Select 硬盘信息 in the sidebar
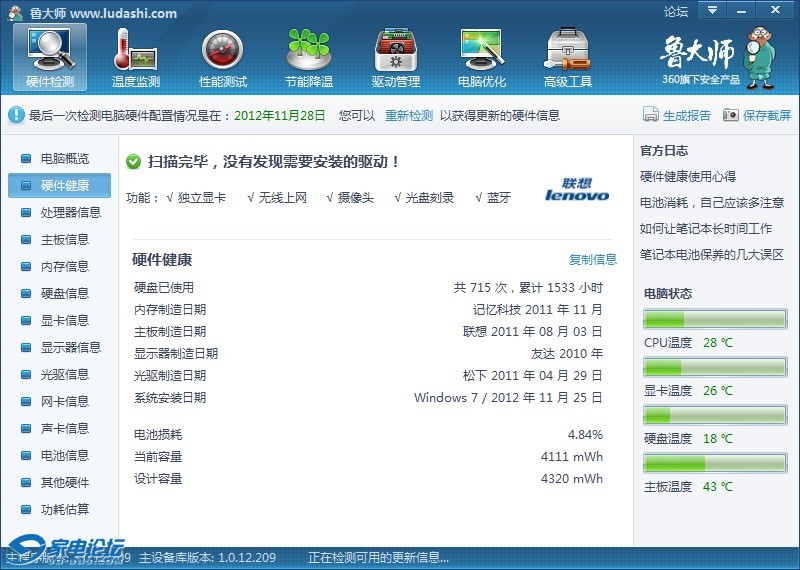This screenshot has height=570, width=800. (x=64, y=293)
